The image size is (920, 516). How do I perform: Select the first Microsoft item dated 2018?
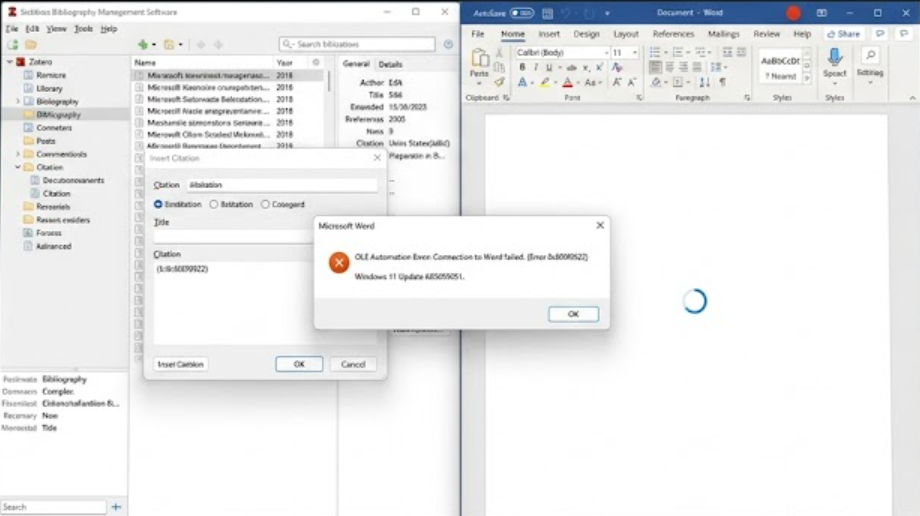[227, 76]
